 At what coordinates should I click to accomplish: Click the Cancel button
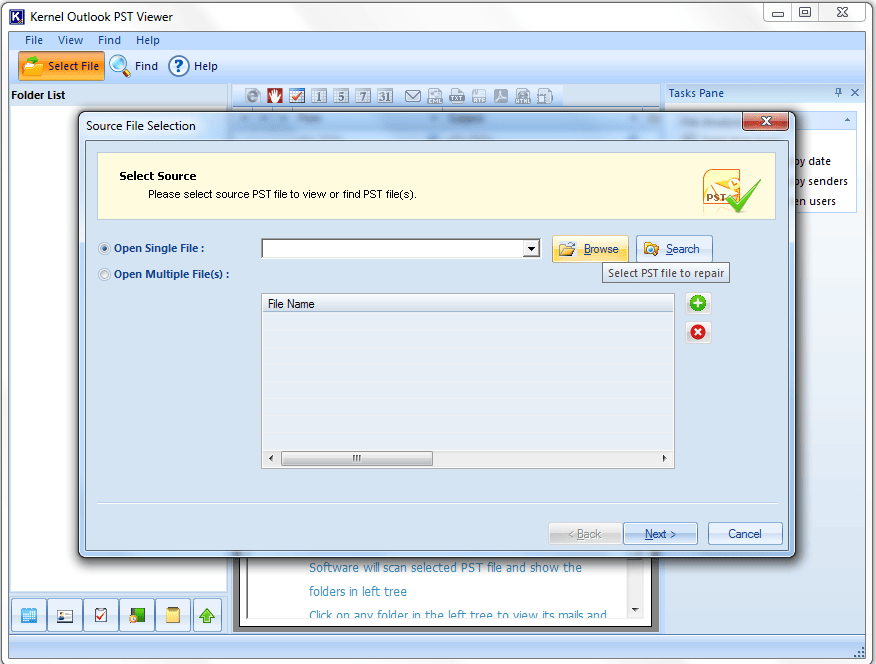pyautogui.click(x=745, y=534)
